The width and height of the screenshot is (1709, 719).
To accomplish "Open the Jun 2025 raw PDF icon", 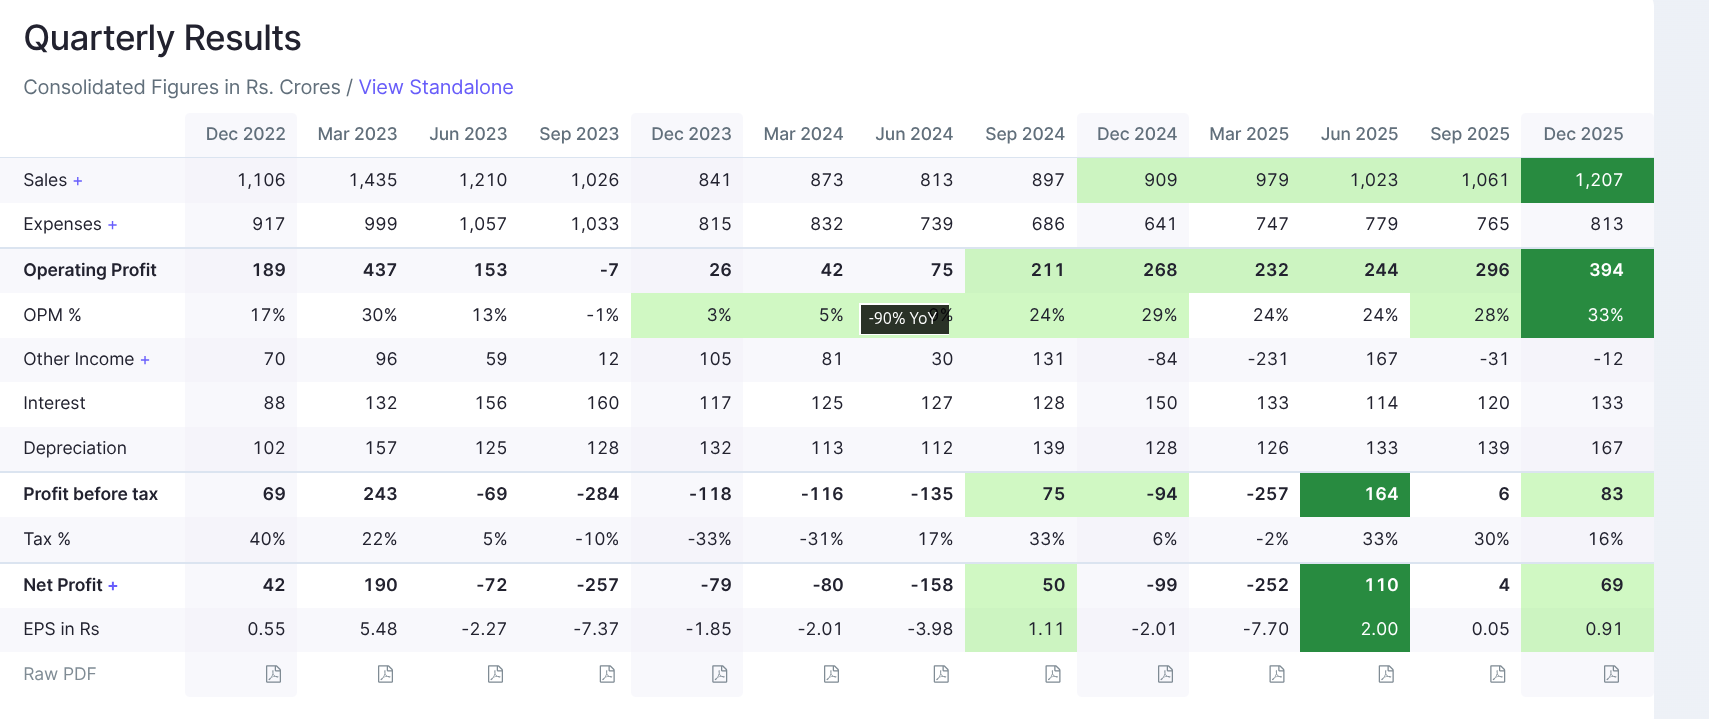I will [1386, 674].
